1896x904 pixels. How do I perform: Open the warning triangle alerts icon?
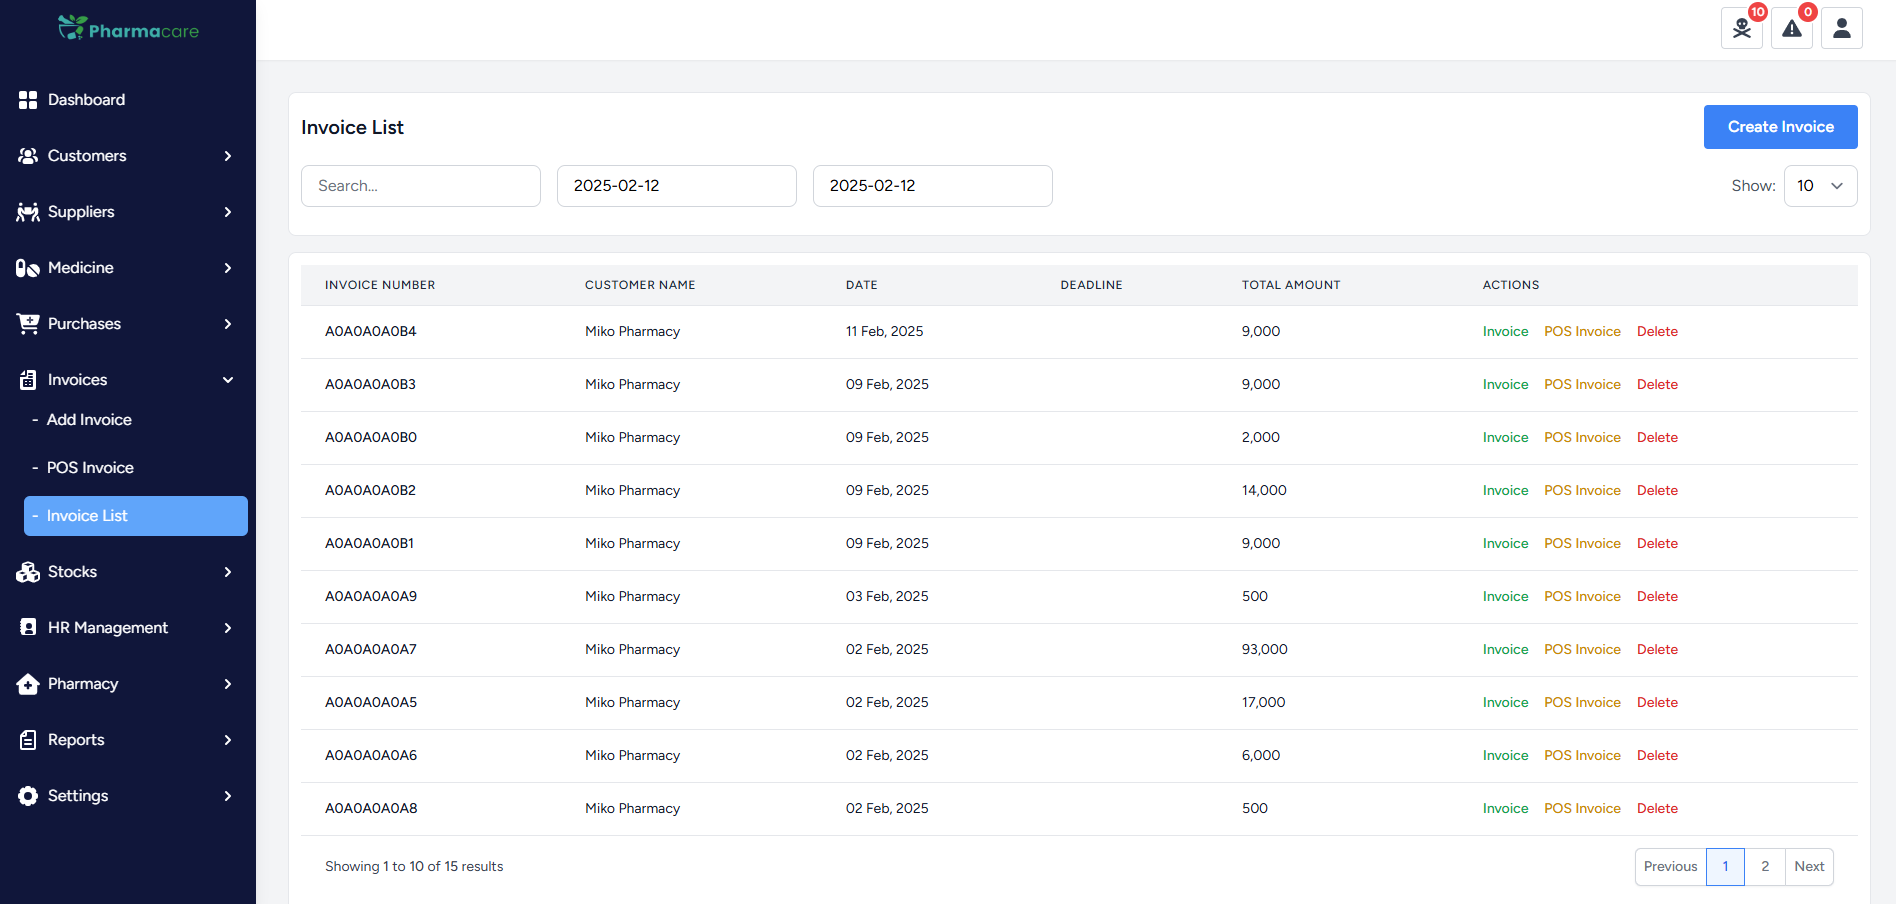pyautogui.click(x=1792, y=28)
